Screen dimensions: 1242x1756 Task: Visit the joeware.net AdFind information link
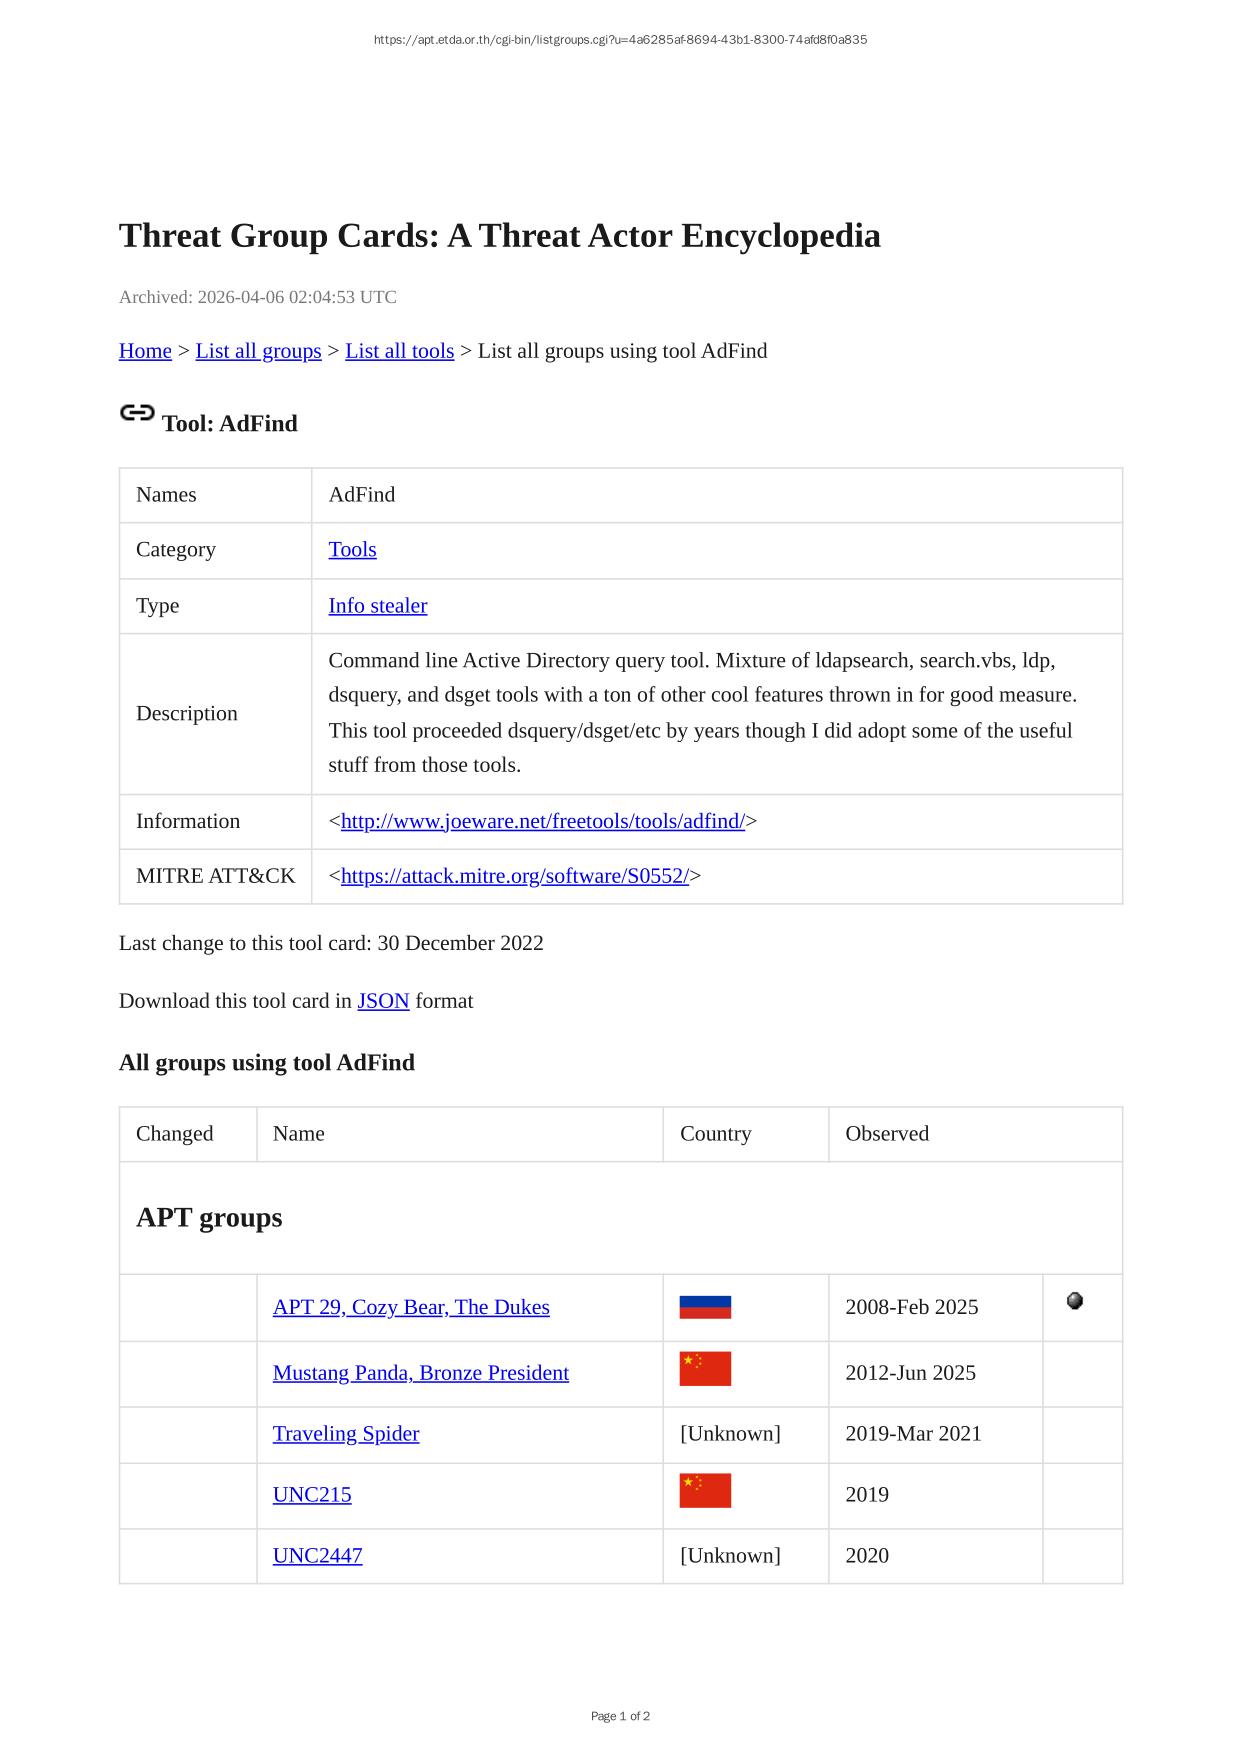542,822
